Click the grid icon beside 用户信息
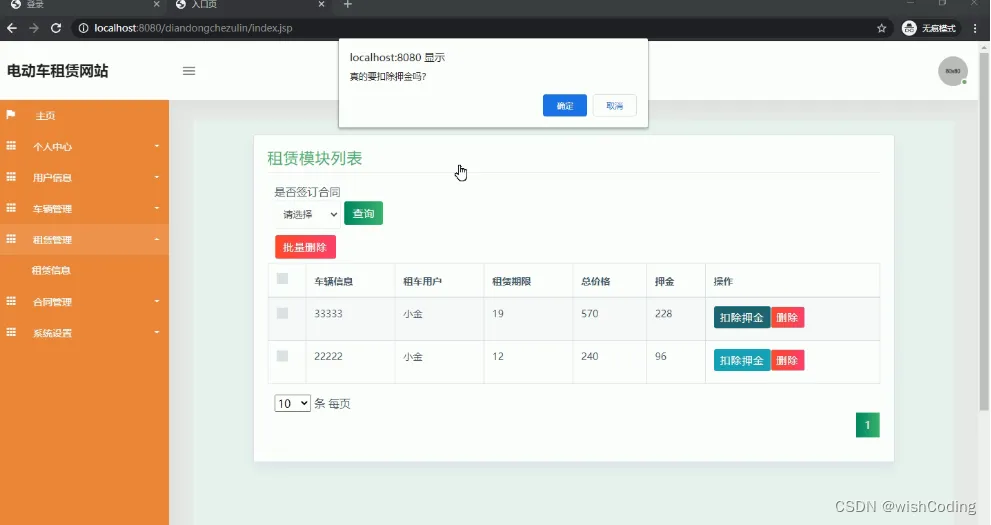This screenshot has height=525, width=991. (11, 177)
